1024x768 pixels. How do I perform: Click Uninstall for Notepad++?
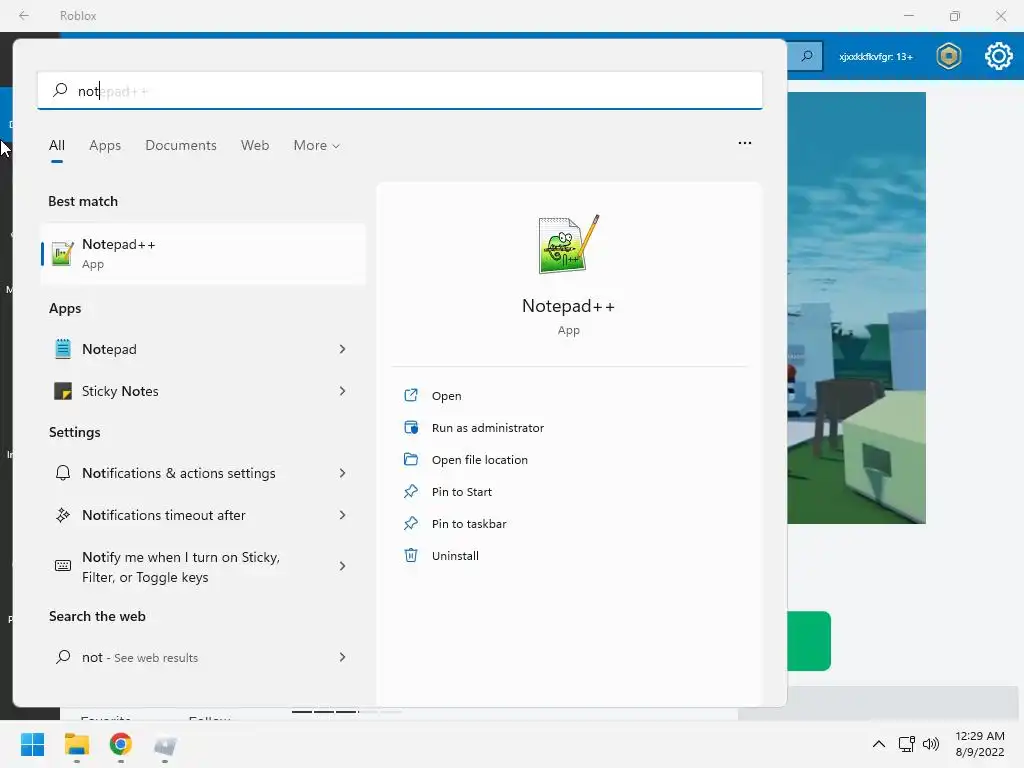(x=455, y=556)
